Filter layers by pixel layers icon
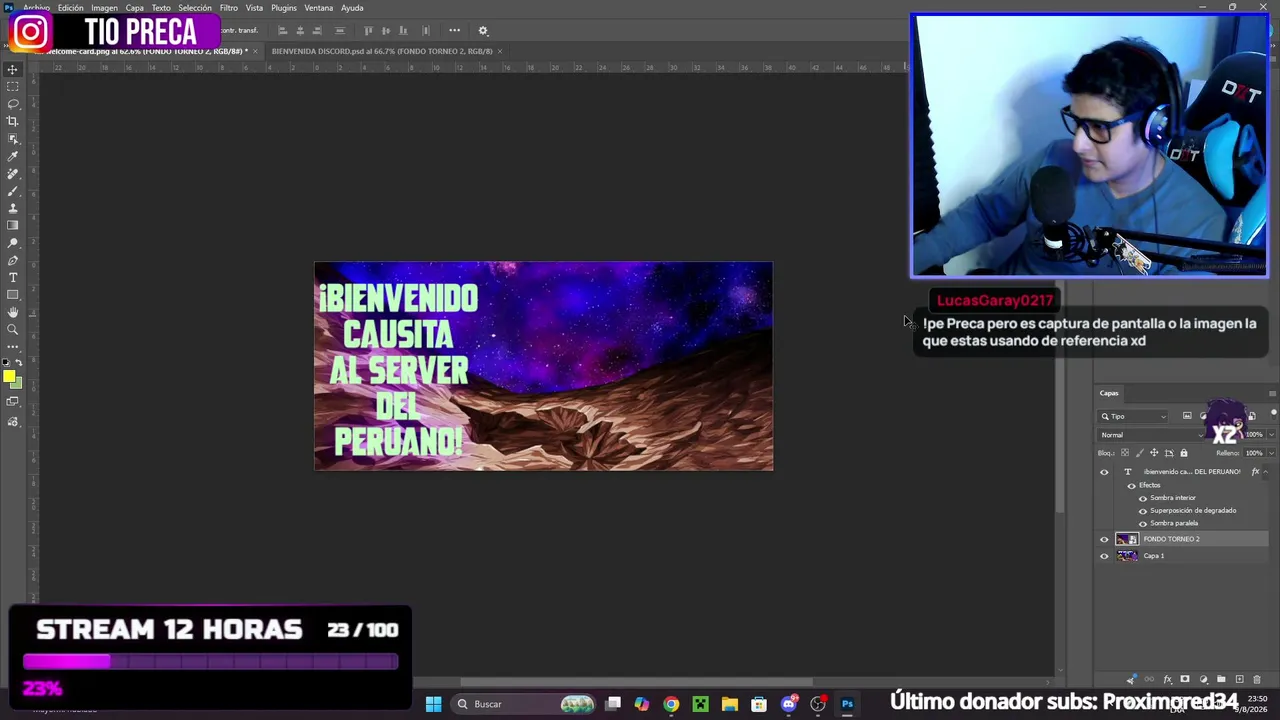The width and height of the screenshot is (1280, 720). (x=1187, y=416)
